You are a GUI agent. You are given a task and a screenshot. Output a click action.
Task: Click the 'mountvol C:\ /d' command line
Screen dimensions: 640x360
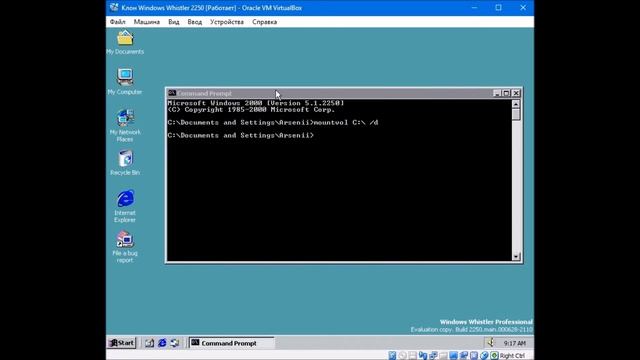(273, 122)
